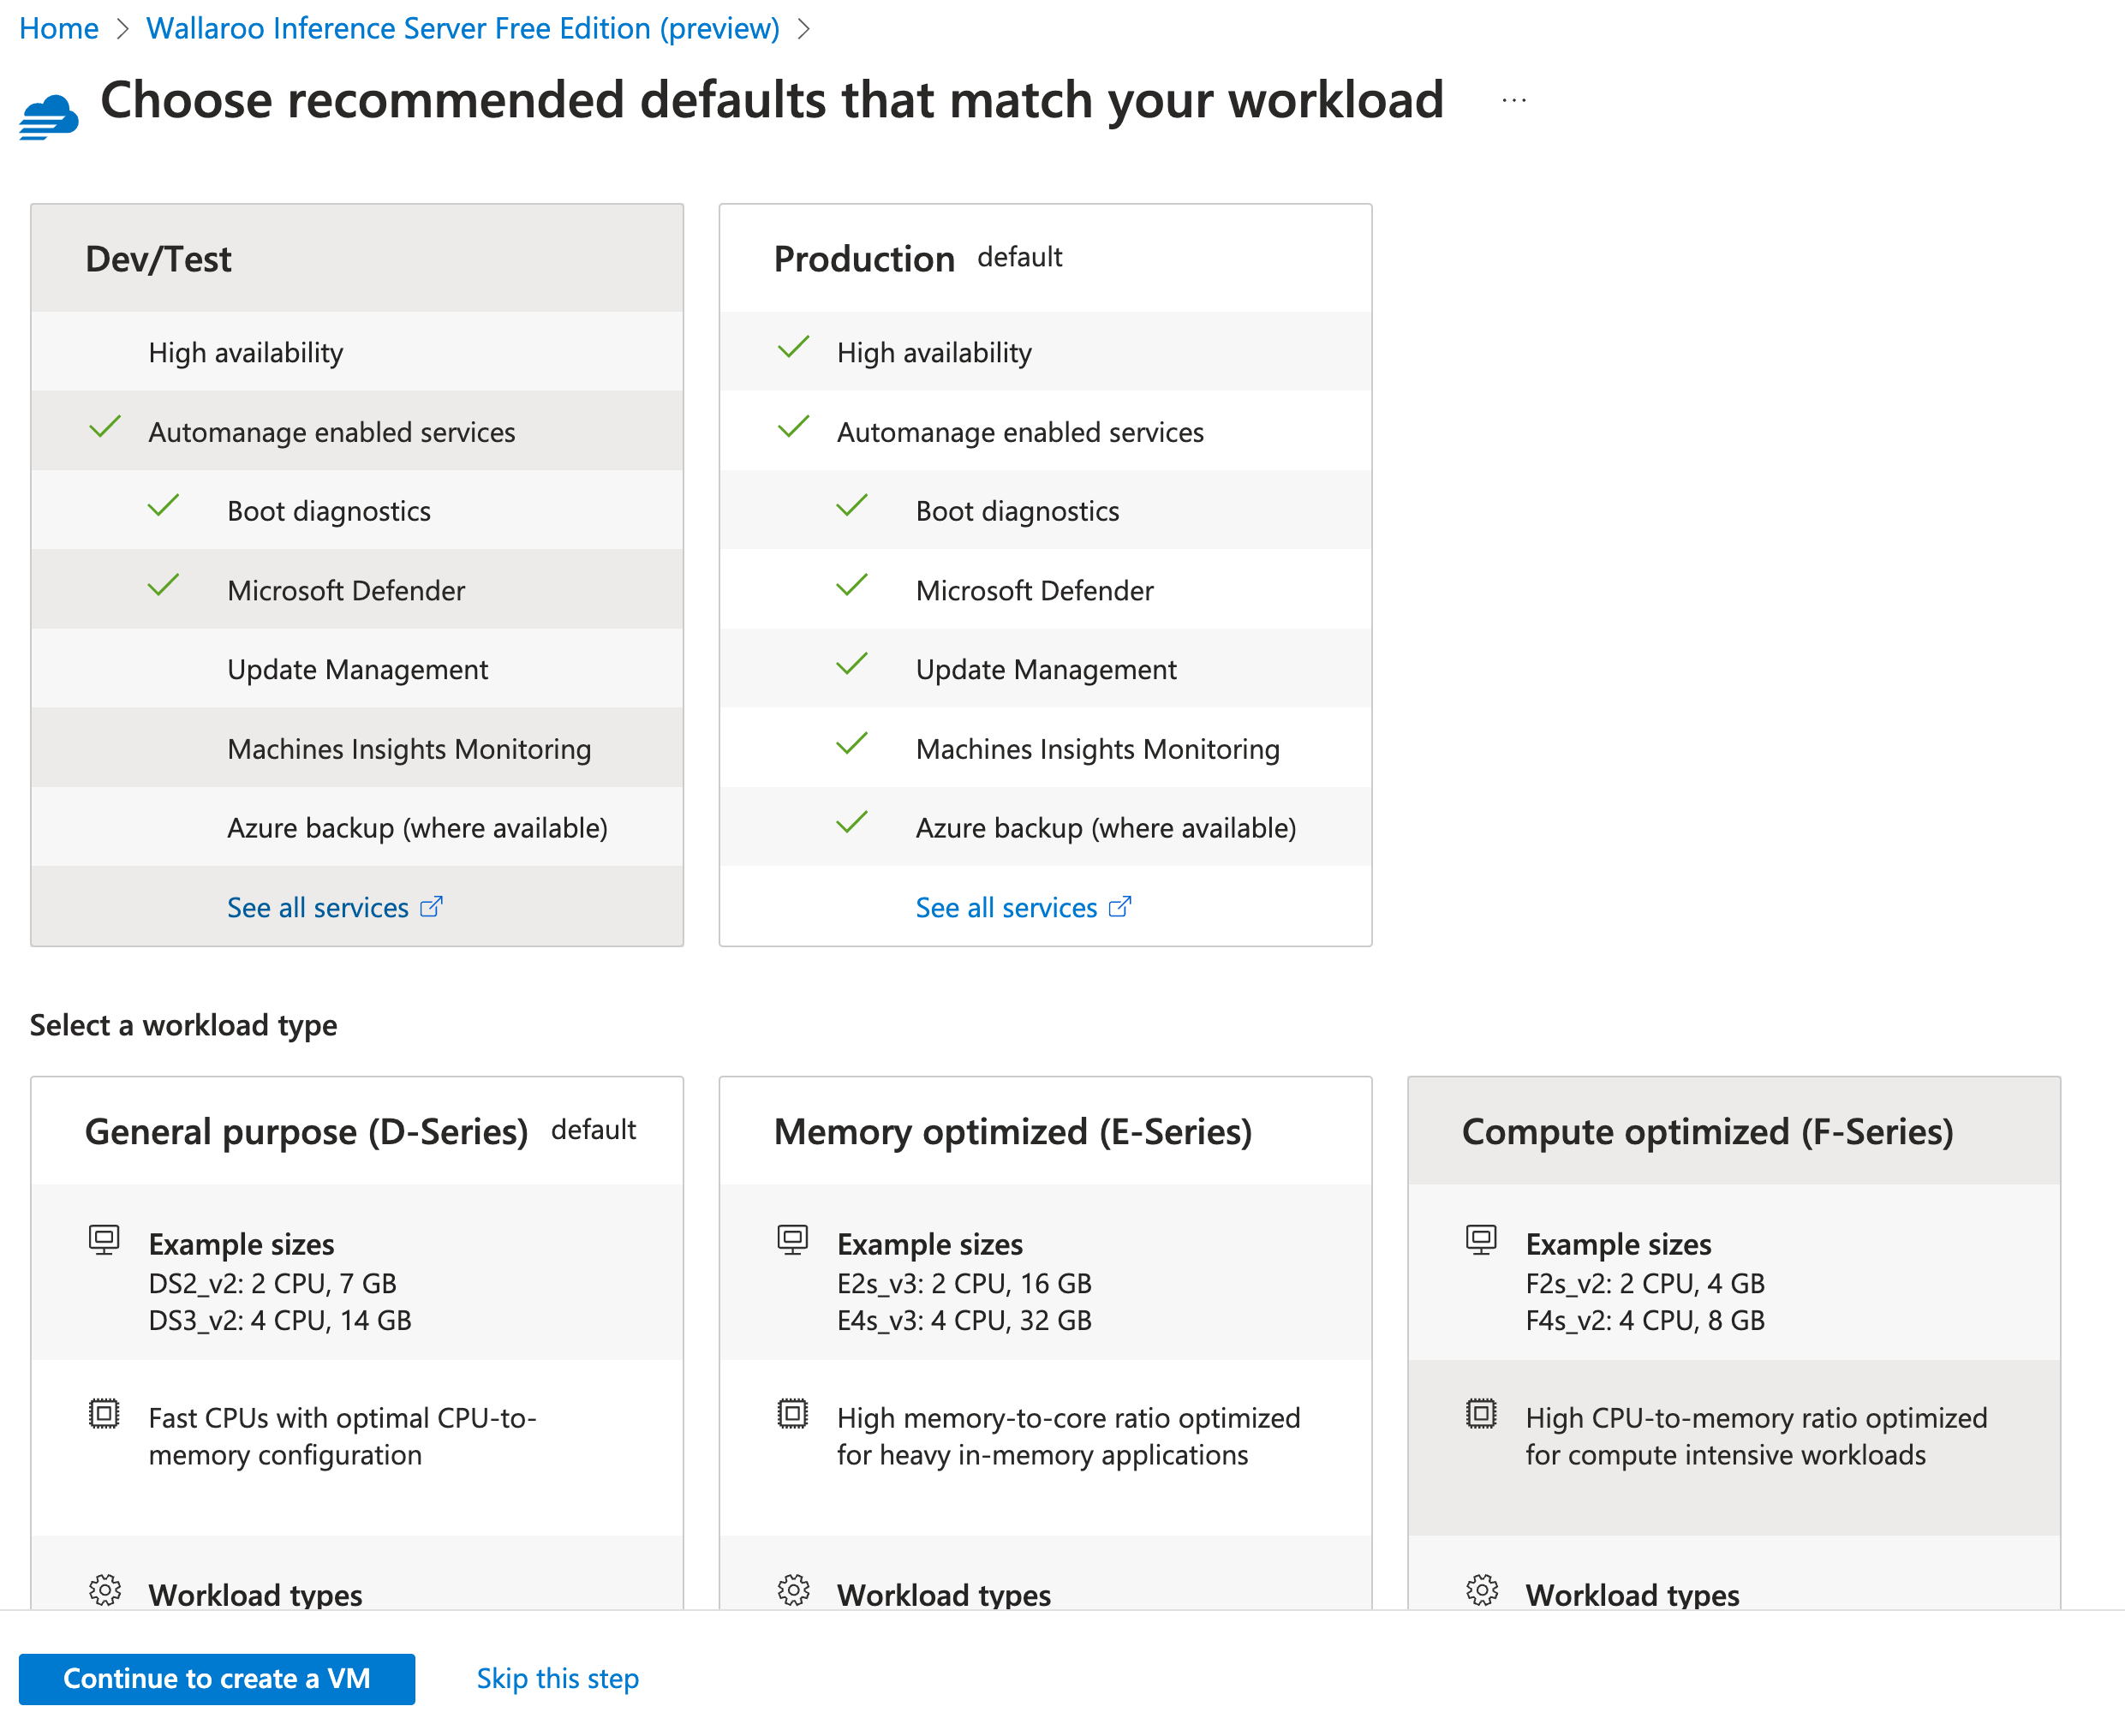Click the Workload types gear icon in Compute optimized
Image resolution: width=2125 pixels, height=1736 pixels.
click(1481, 1590)
